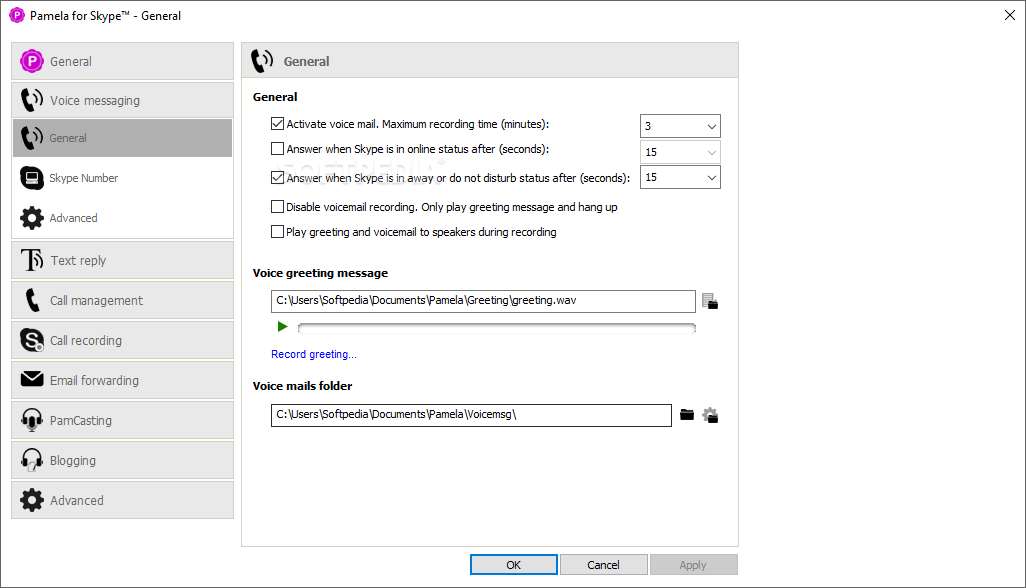Click the Call management handset icon
1026x588 pixels.
click(31, 300)
